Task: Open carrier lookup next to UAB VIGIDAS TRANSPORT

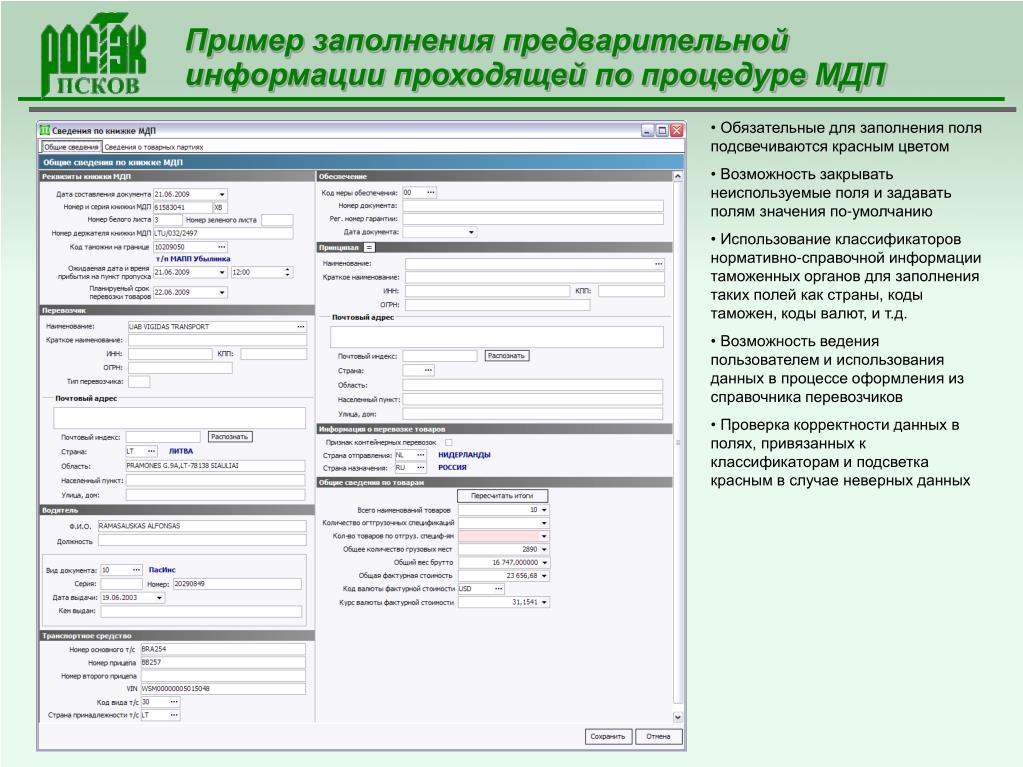Action: [x=301, y=327]
